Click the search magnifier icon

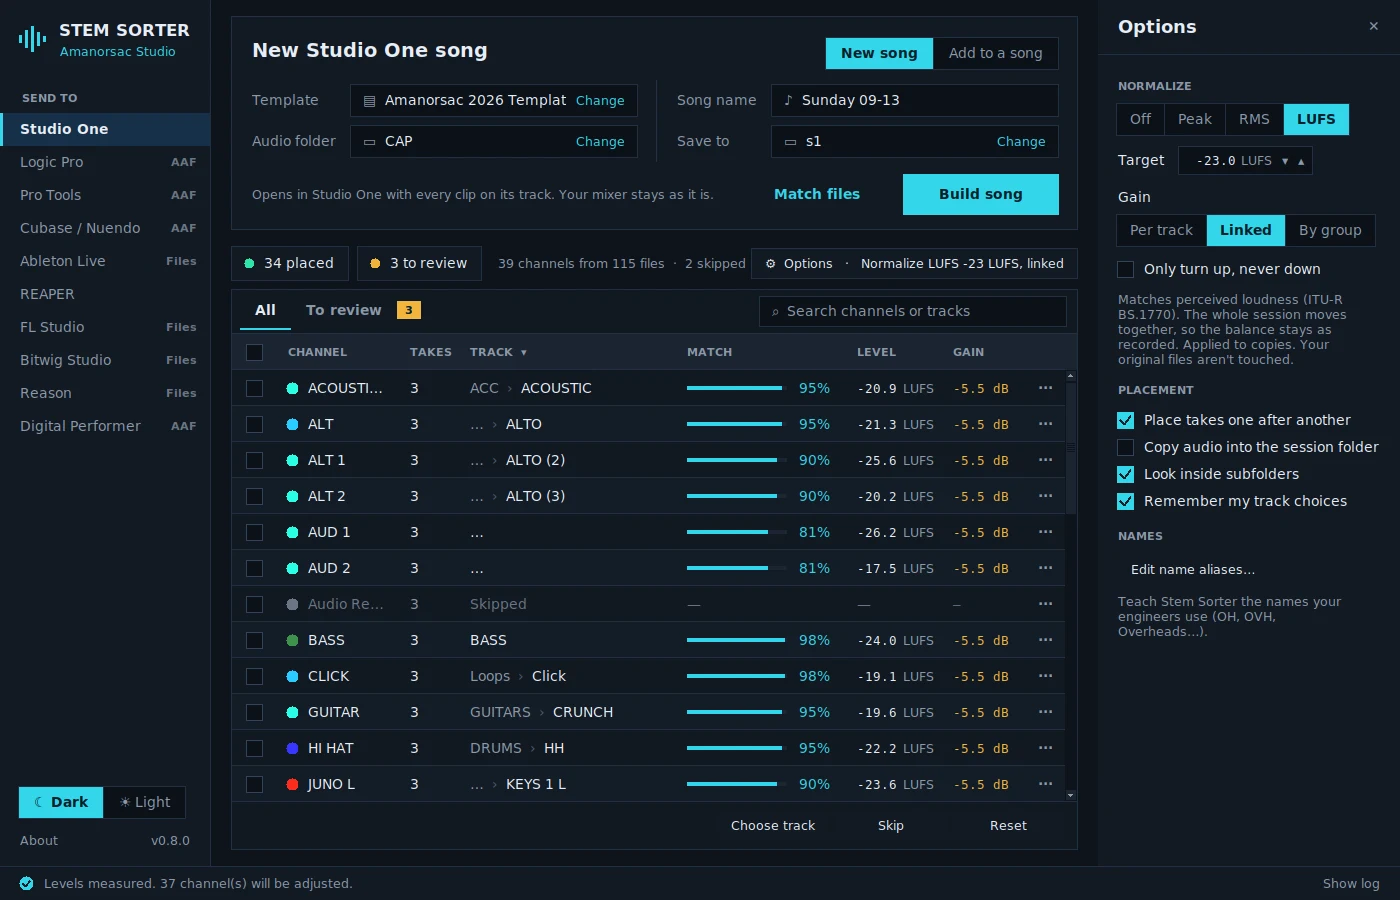775,312
